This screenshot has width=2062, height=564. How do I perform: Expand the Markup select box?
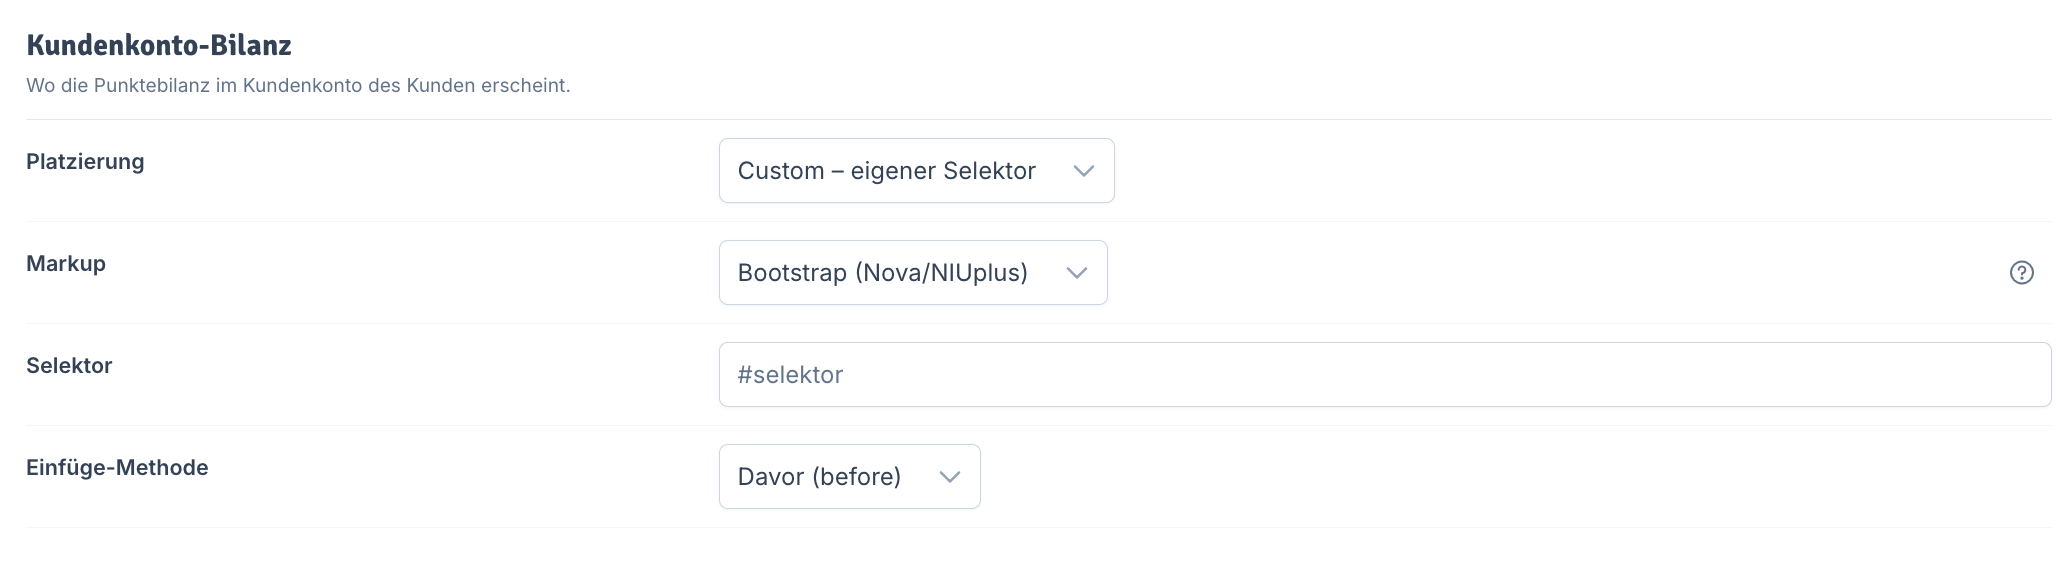(913, 273)
